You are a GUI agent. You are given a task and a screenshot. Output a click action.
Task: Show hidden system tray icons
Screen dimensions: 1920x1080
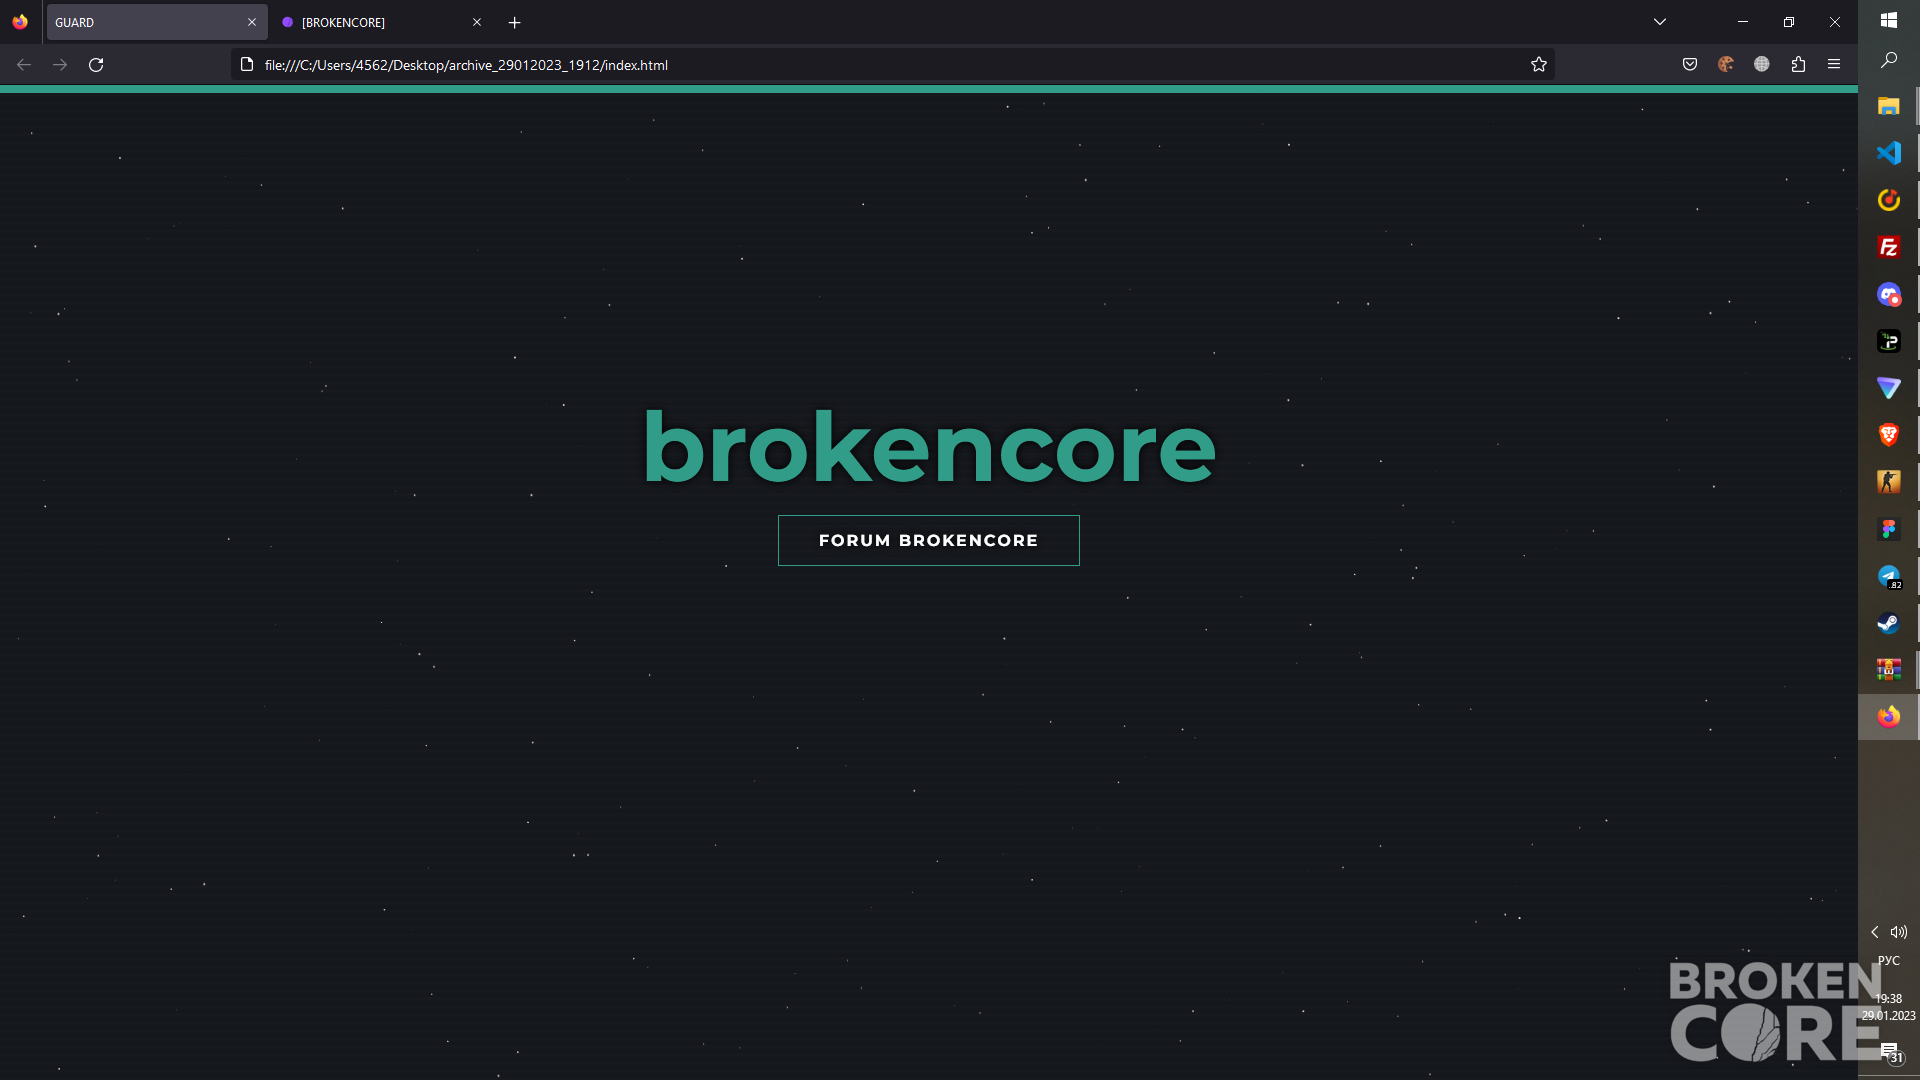(x=1875, y=932)
